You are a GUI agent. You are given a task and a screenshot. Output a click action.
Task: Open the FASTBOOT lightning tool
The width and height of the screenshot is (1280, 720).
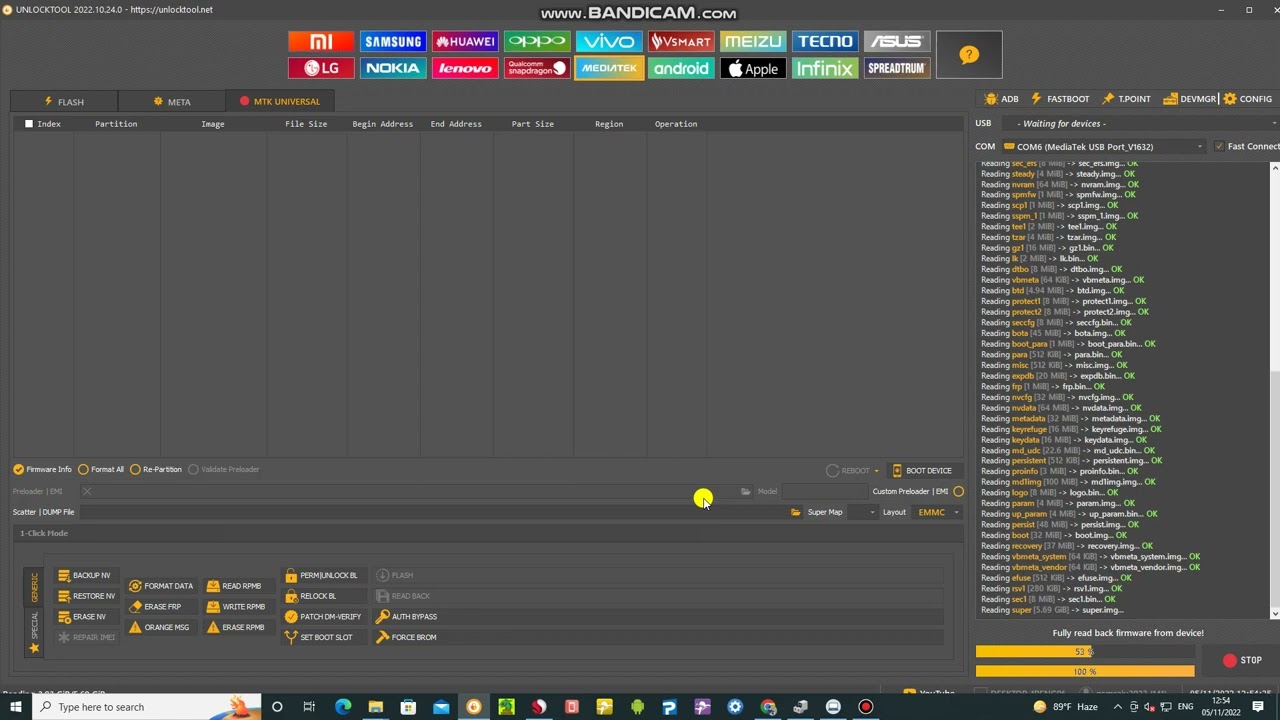point(1060,99)
